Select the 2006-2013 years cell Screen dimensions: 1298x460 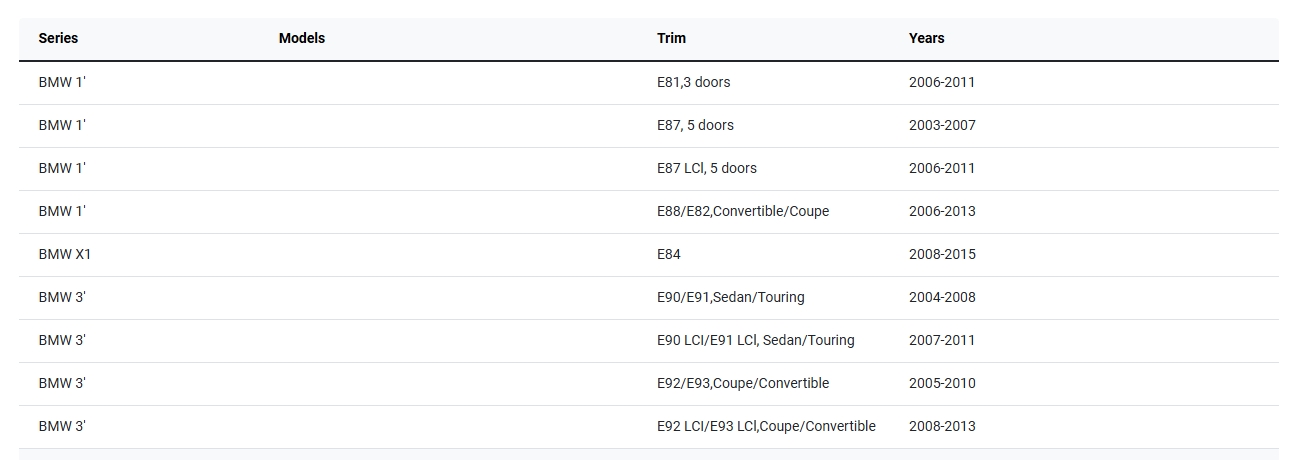click(941, 211)
